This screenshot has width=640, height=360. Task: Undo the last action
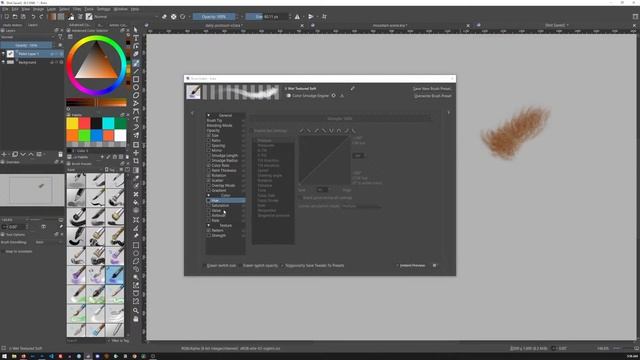[x=33, y=17]
